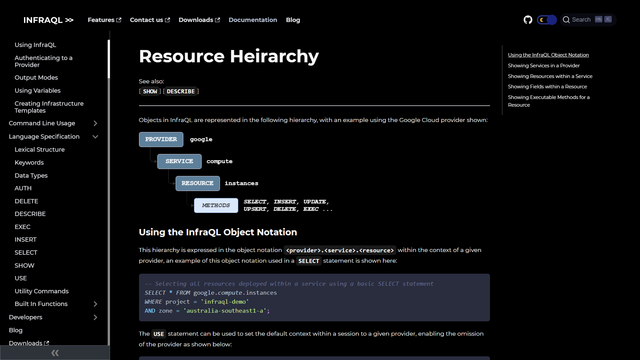Open Authenticating to a Provider page
The image size is (640, 360).
[43, 61]
